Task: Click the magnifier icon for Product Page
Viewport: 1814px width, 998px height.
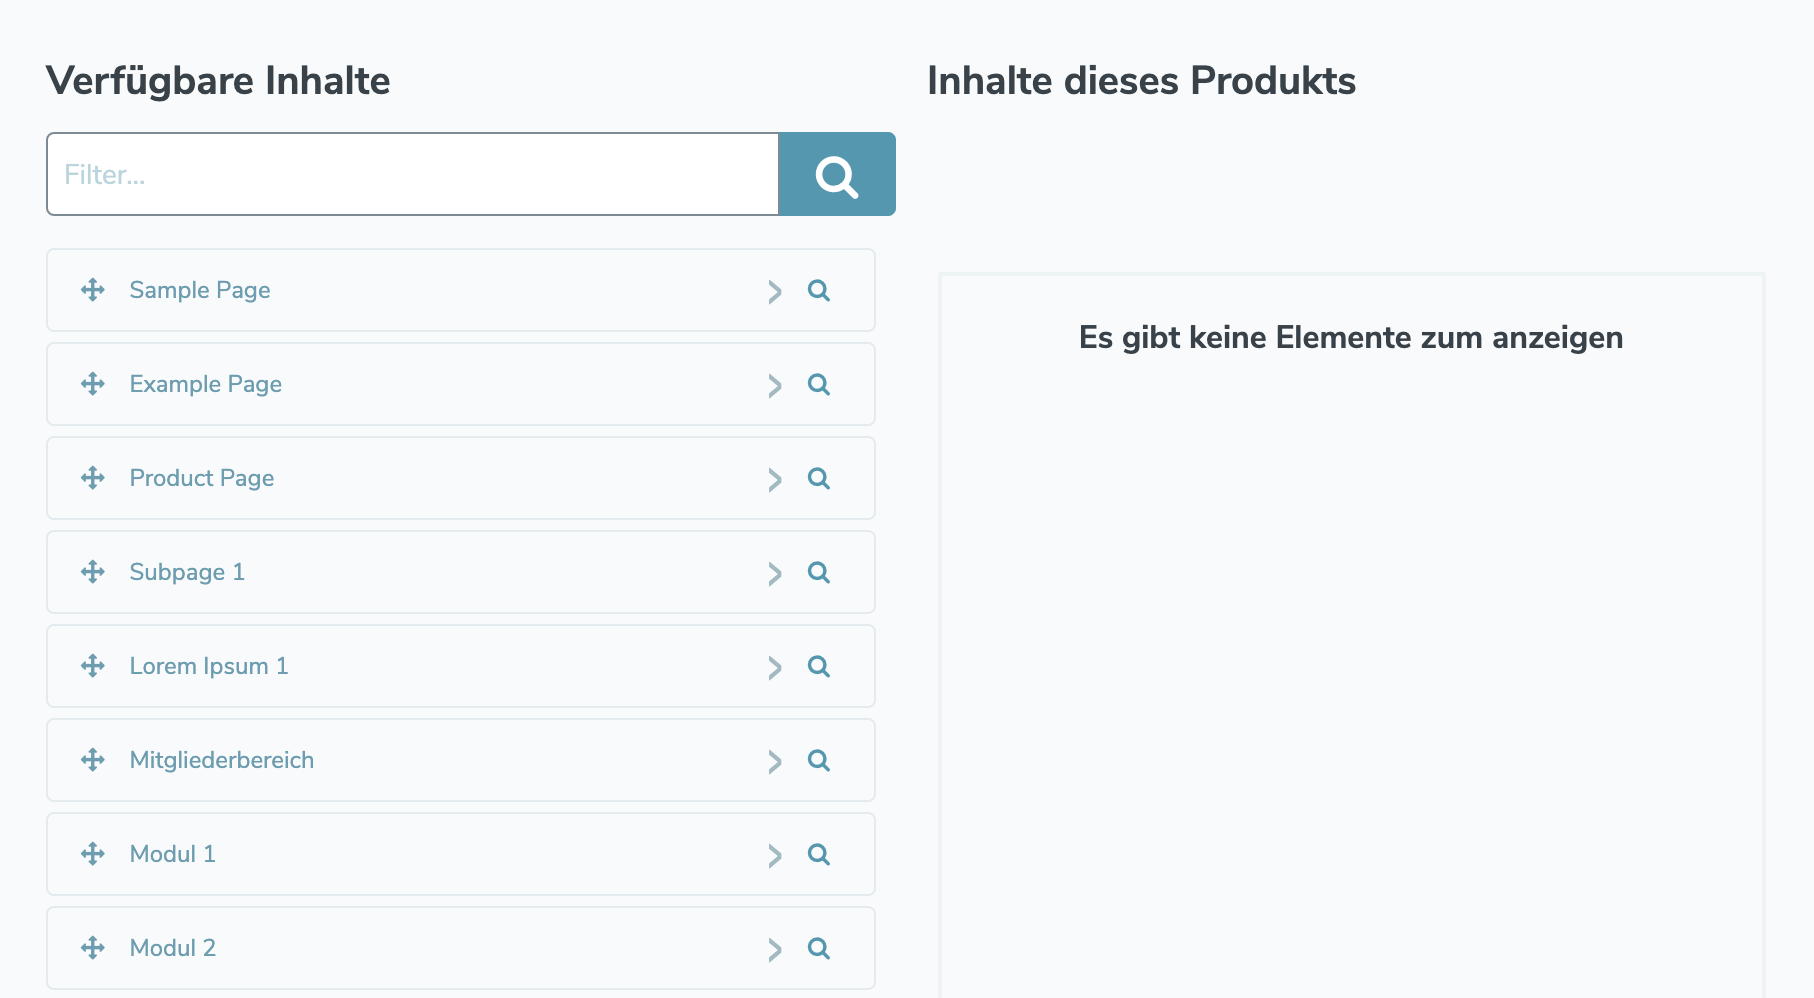Action: click(x=818, y=478)
